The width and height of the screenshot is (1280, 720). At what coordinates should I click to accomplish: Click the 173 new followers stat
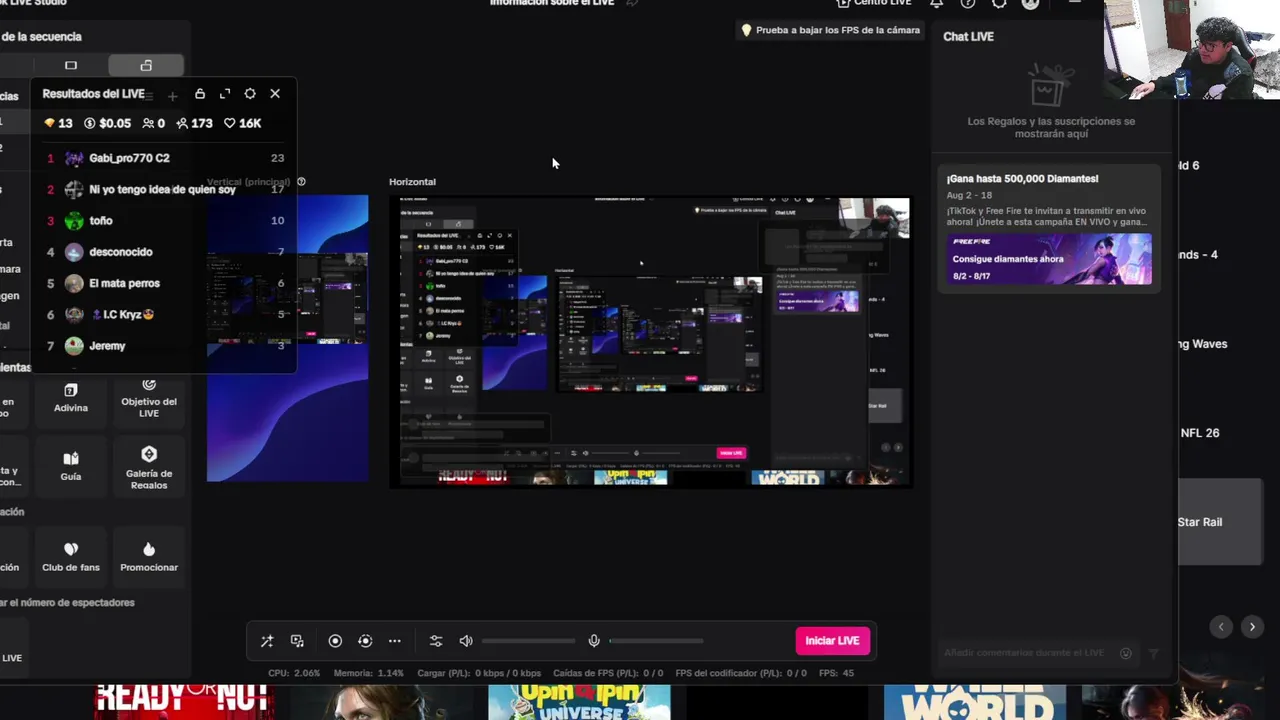coord(194,123)
